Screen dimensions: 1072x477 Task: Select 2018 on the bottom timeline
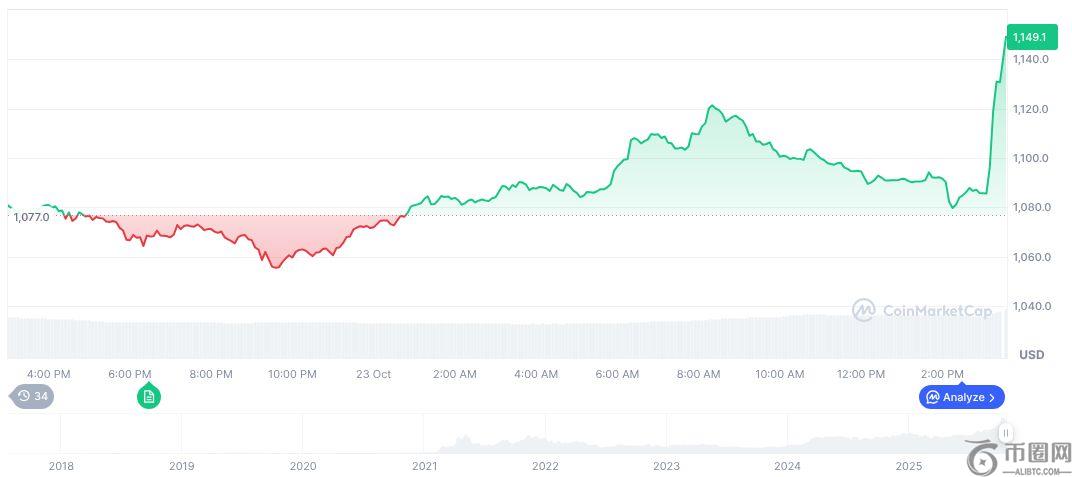pos(61,465)
